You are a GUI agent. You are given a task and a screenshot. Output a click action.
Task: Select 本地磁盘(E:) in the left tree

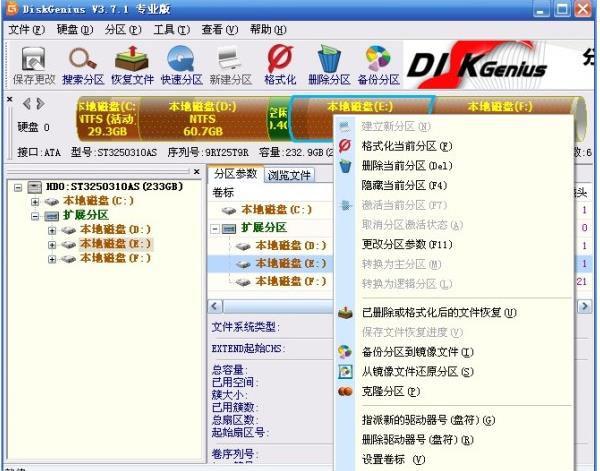point(115,244)
